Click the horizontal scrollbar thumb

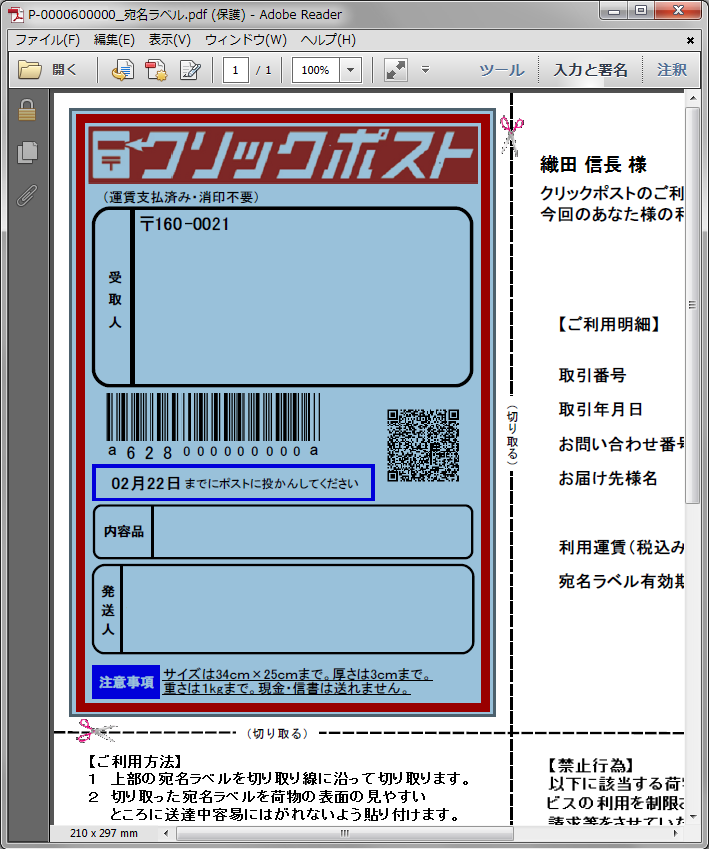(344, 833)
